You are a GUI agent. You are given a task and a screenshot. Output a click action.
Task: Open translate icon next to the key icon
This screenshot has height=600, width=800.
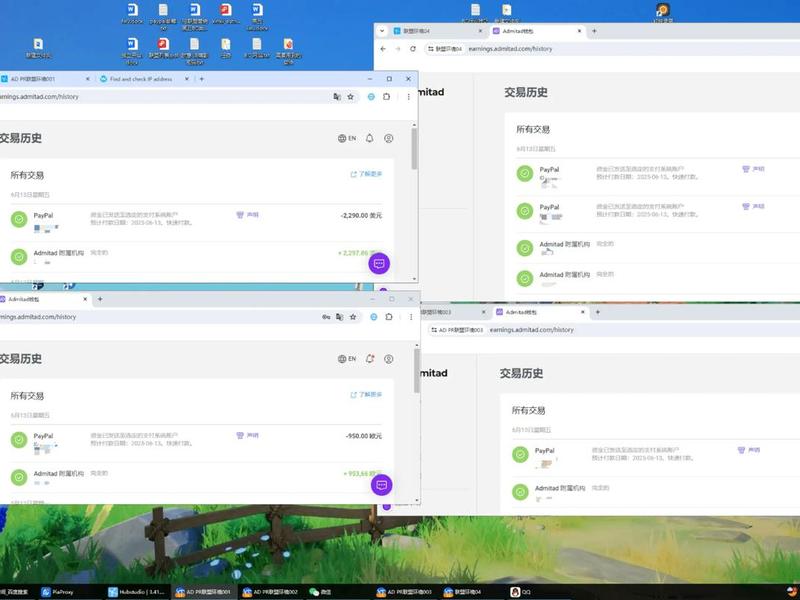pos(339,317)
